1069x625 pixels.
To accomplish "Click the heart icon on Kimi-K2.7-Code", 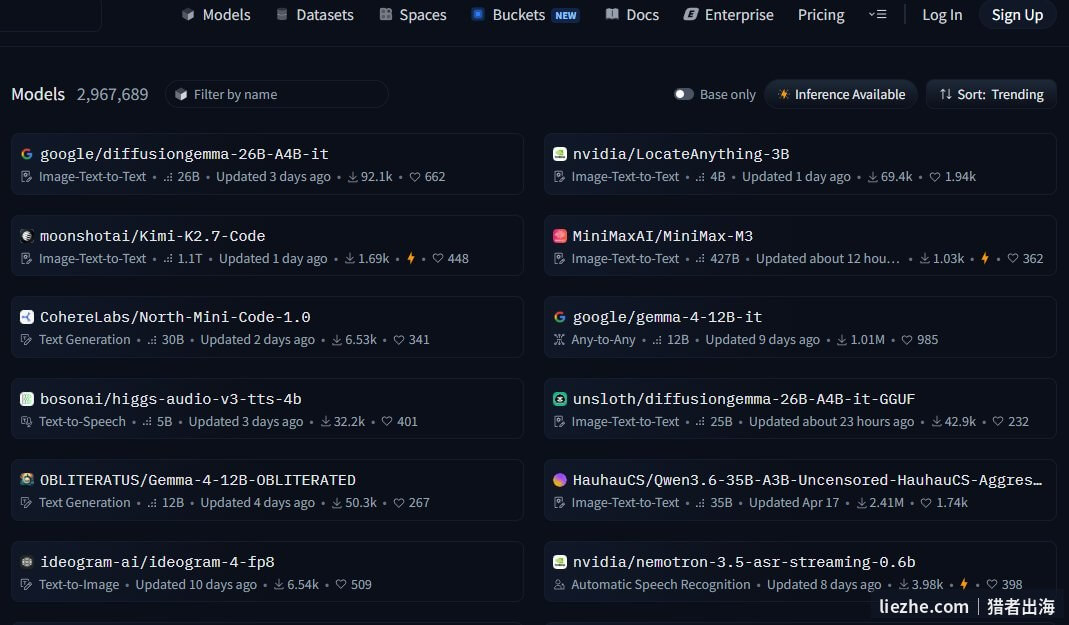I will click(x=438, y=258).
